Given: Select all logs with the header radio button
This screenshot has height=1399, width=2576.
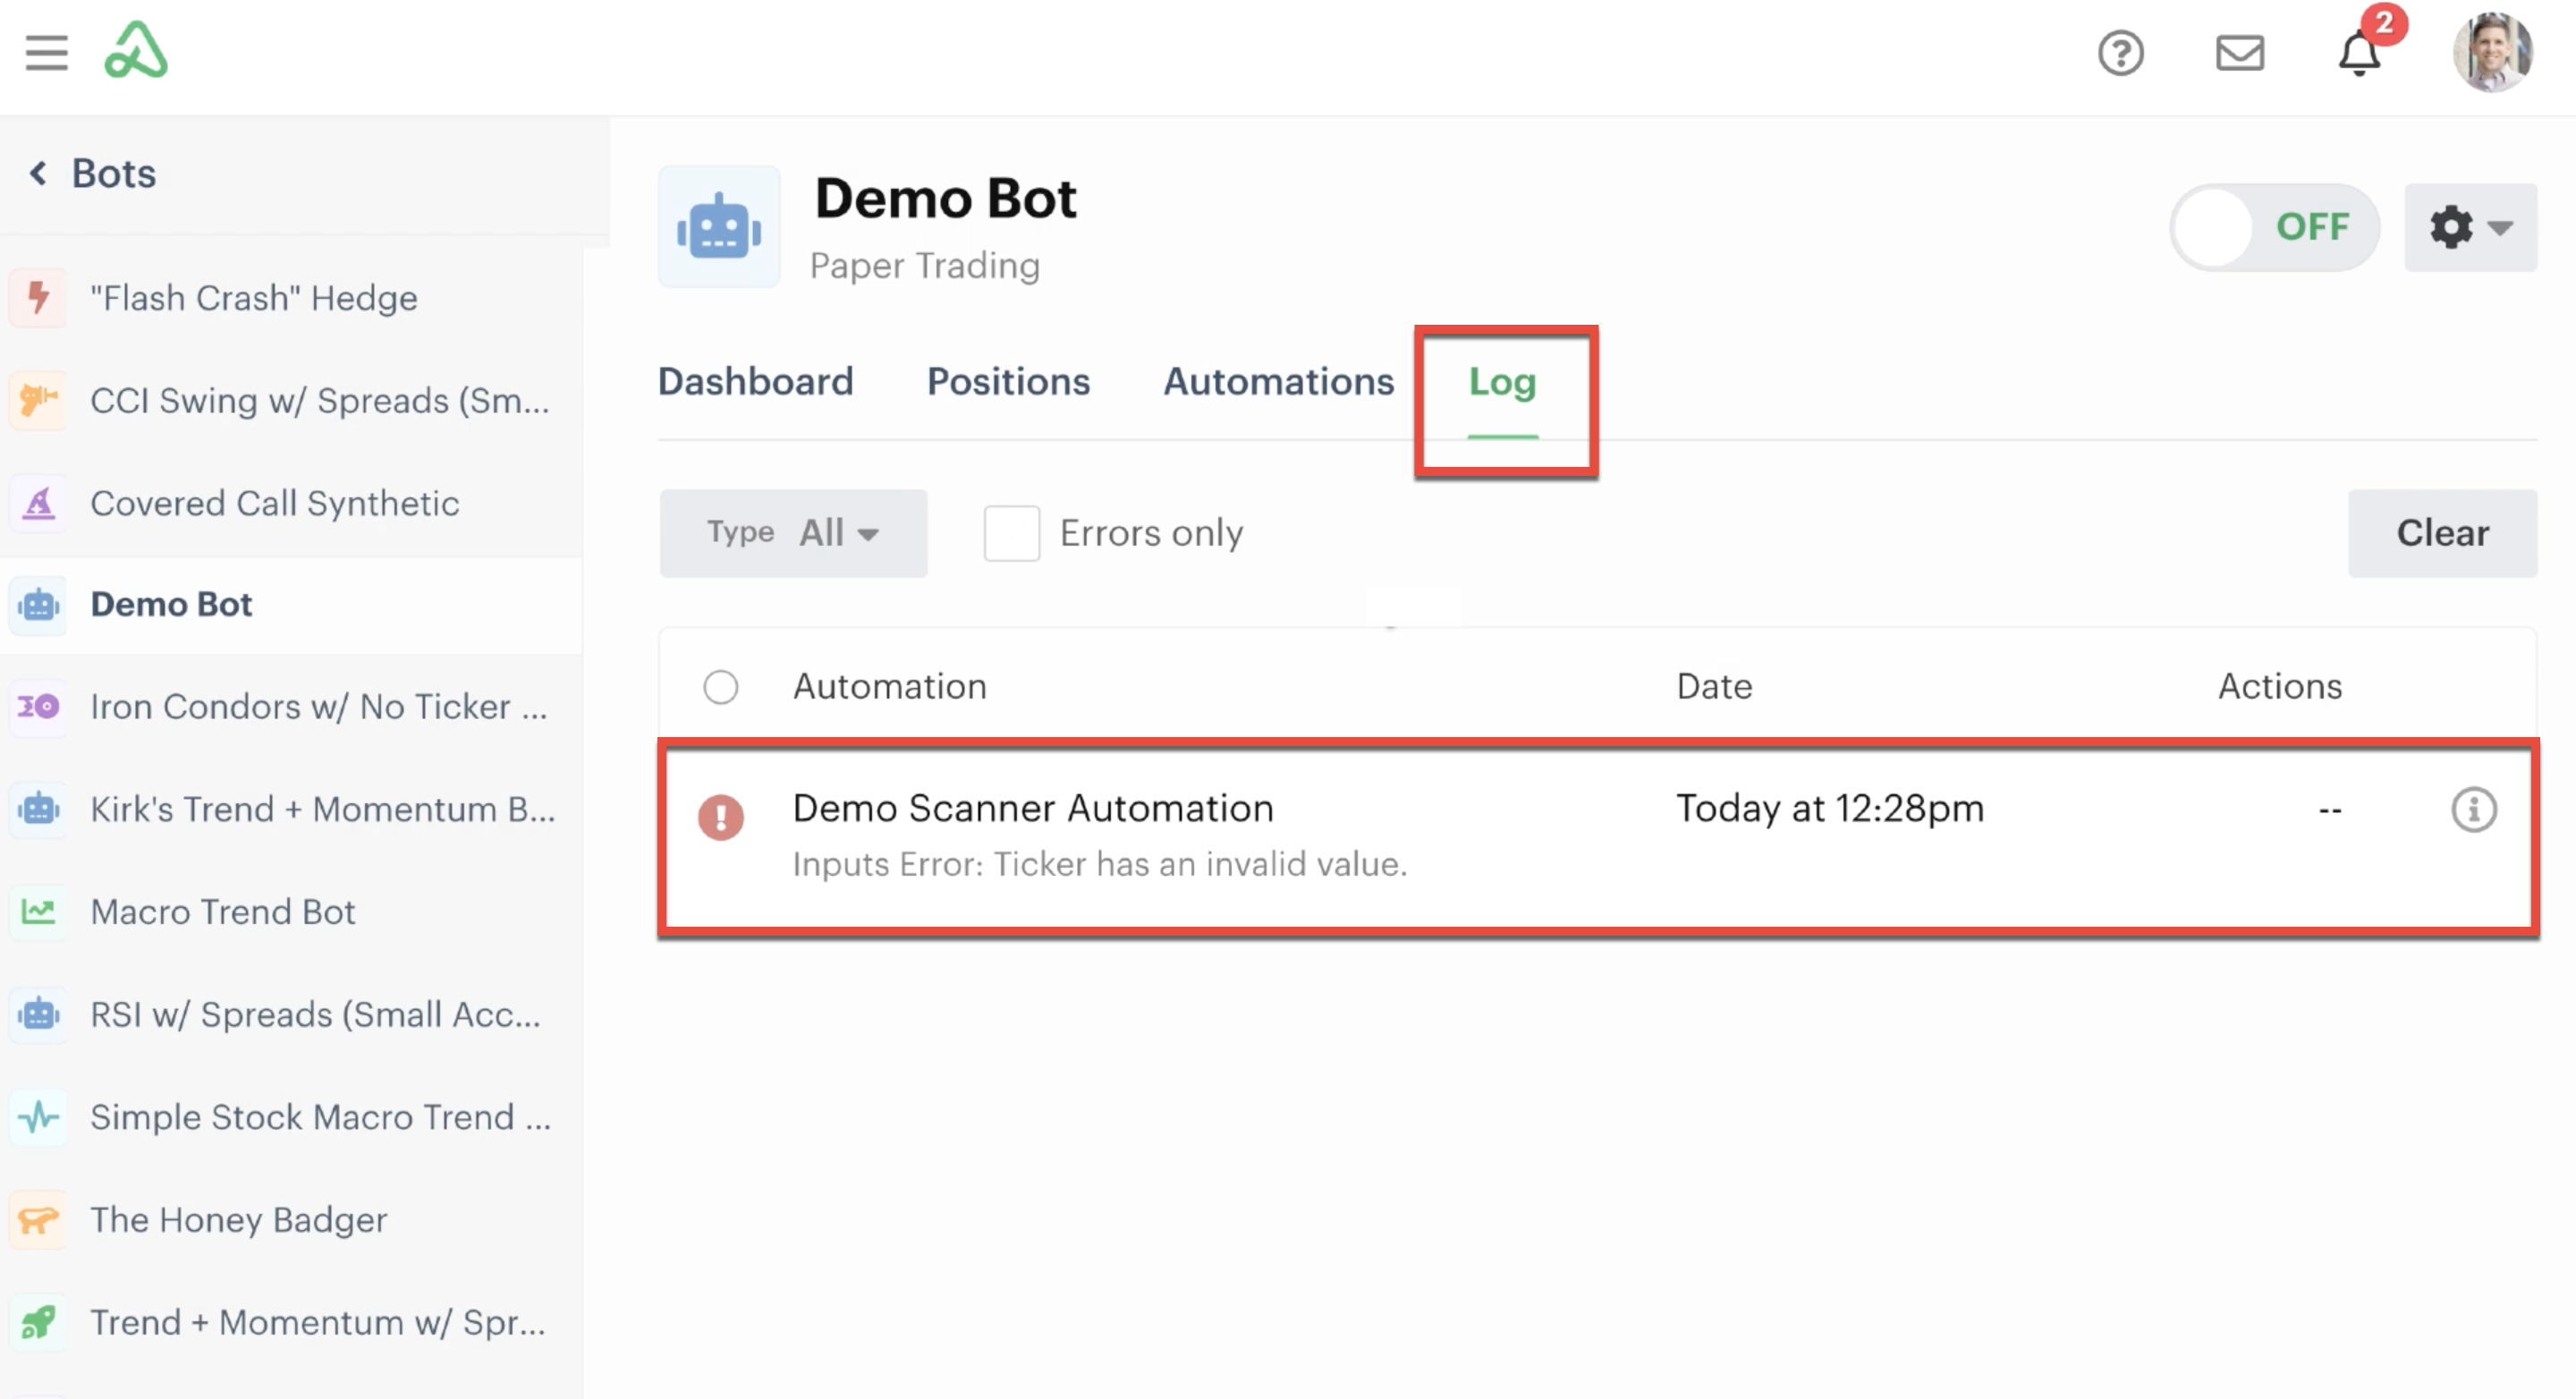Looking at the screenshot, I should tap(720, 687).
